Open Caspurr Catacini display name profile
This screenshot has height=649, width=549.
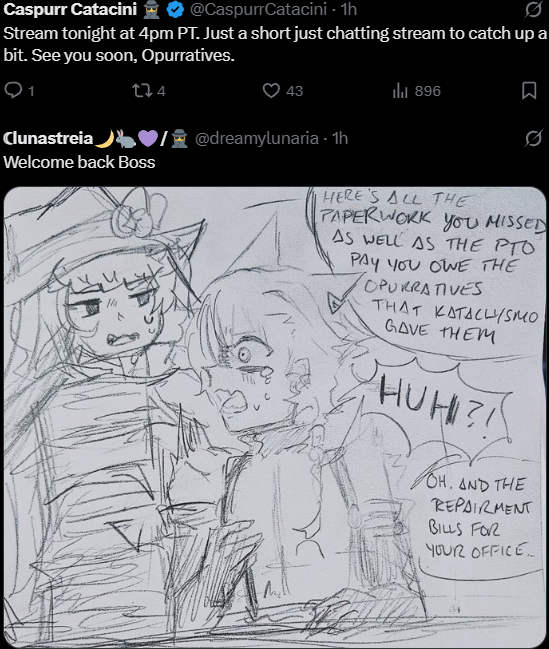(70, 9)
